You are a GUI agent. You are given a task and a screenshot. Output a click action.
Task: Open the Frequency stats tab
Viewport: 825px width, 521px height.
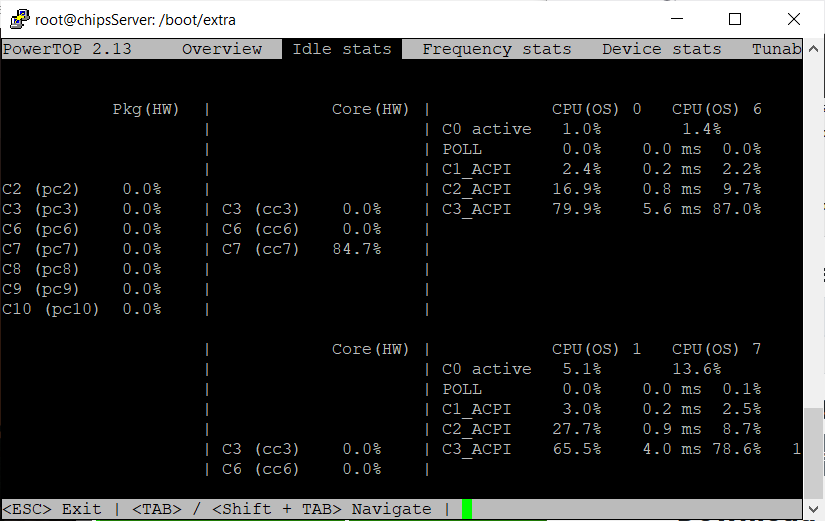click(497, 49)
